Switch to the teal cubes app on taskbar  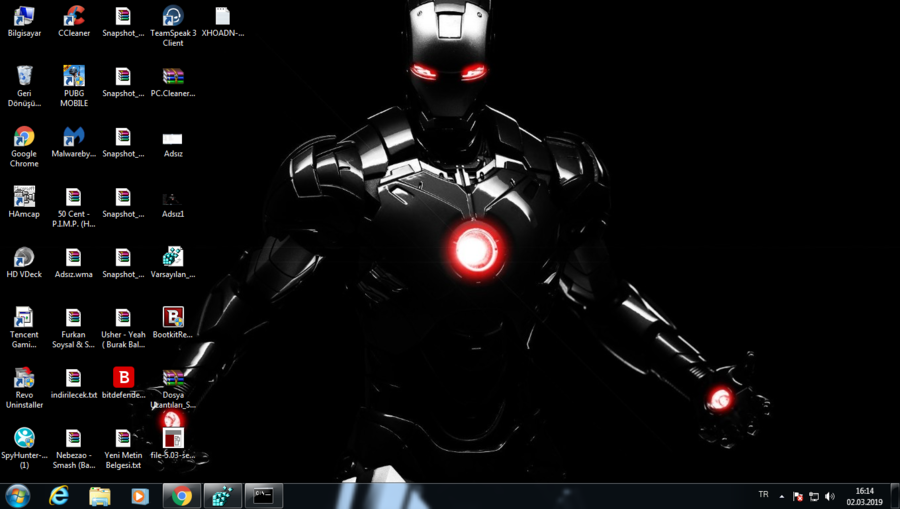tap(223, 496)
